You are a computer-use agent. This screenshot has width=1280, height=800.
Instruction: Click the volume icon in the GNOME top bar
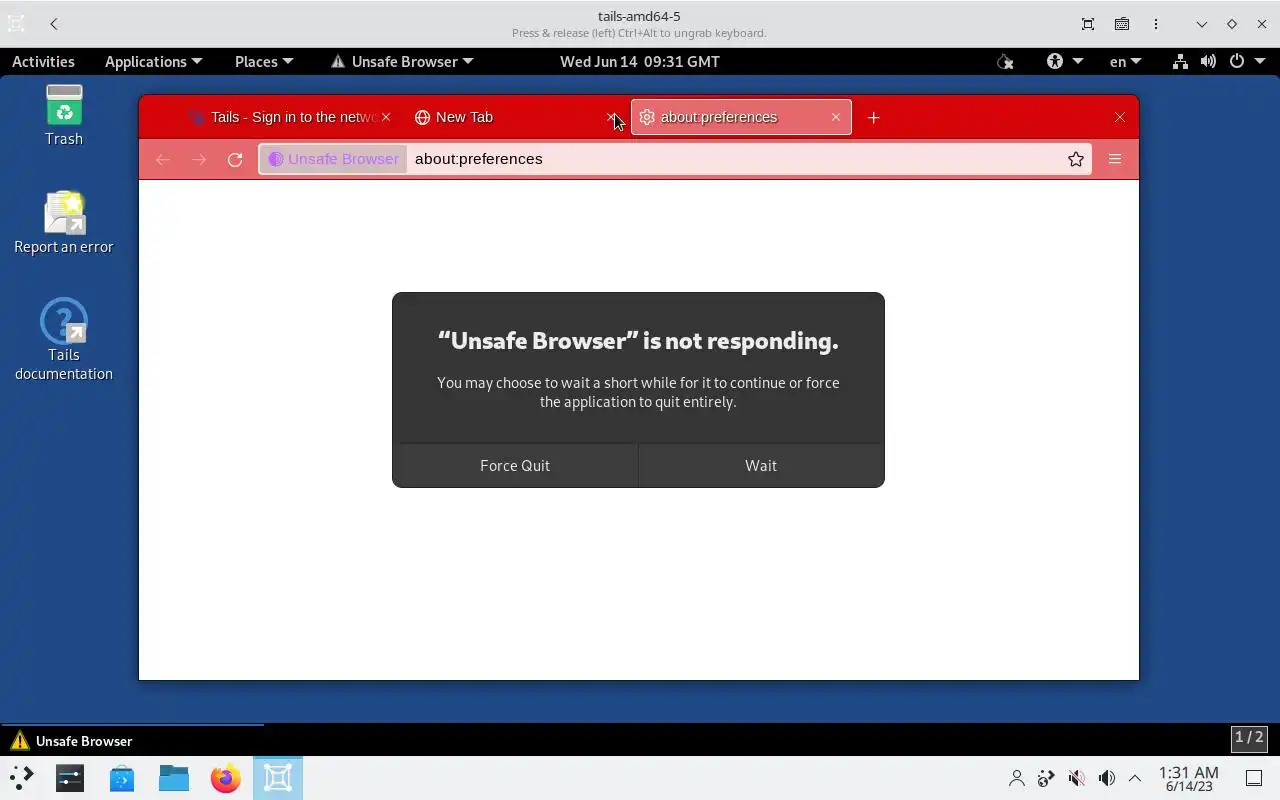[x=1208, y=61]
